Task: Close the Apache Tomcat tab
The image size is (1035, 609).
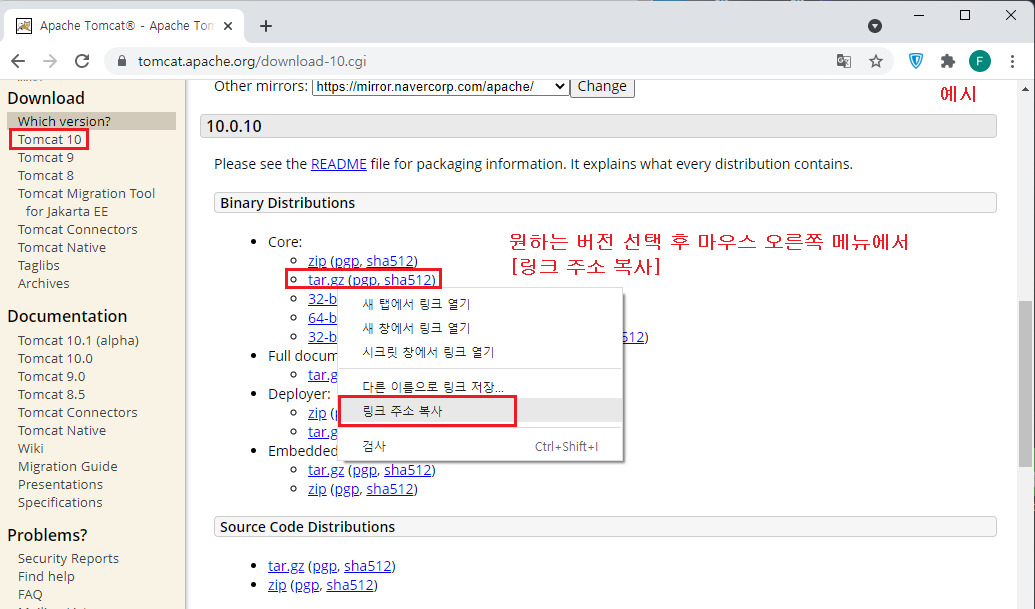Action: click(228, 26)
